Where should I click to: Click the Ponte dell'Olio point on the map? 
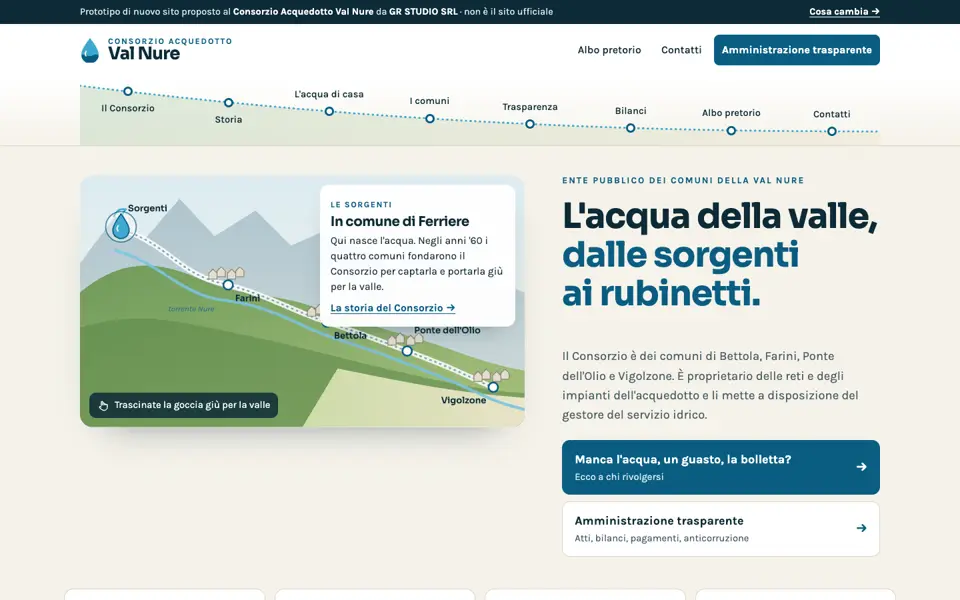click(407, 351)
